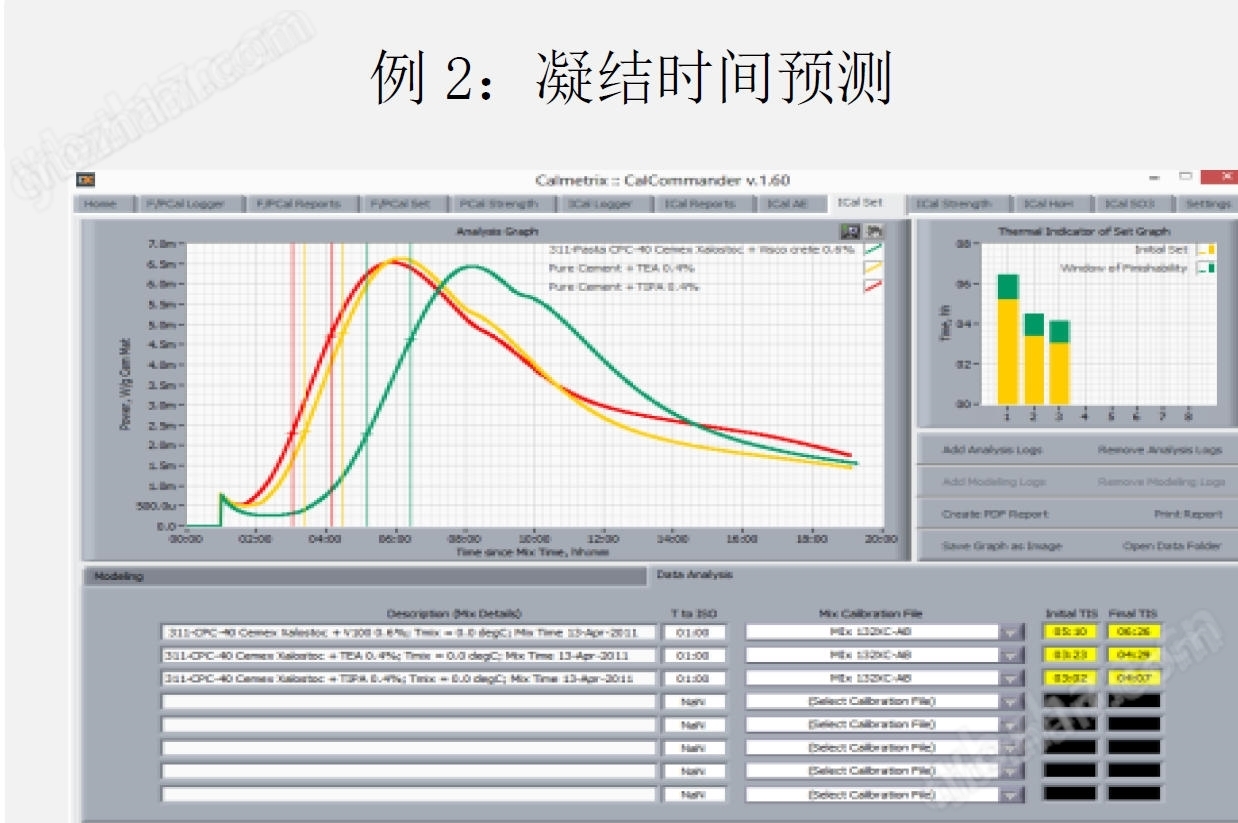Click T to ISO field of V100 row

[x=694, y=632]
